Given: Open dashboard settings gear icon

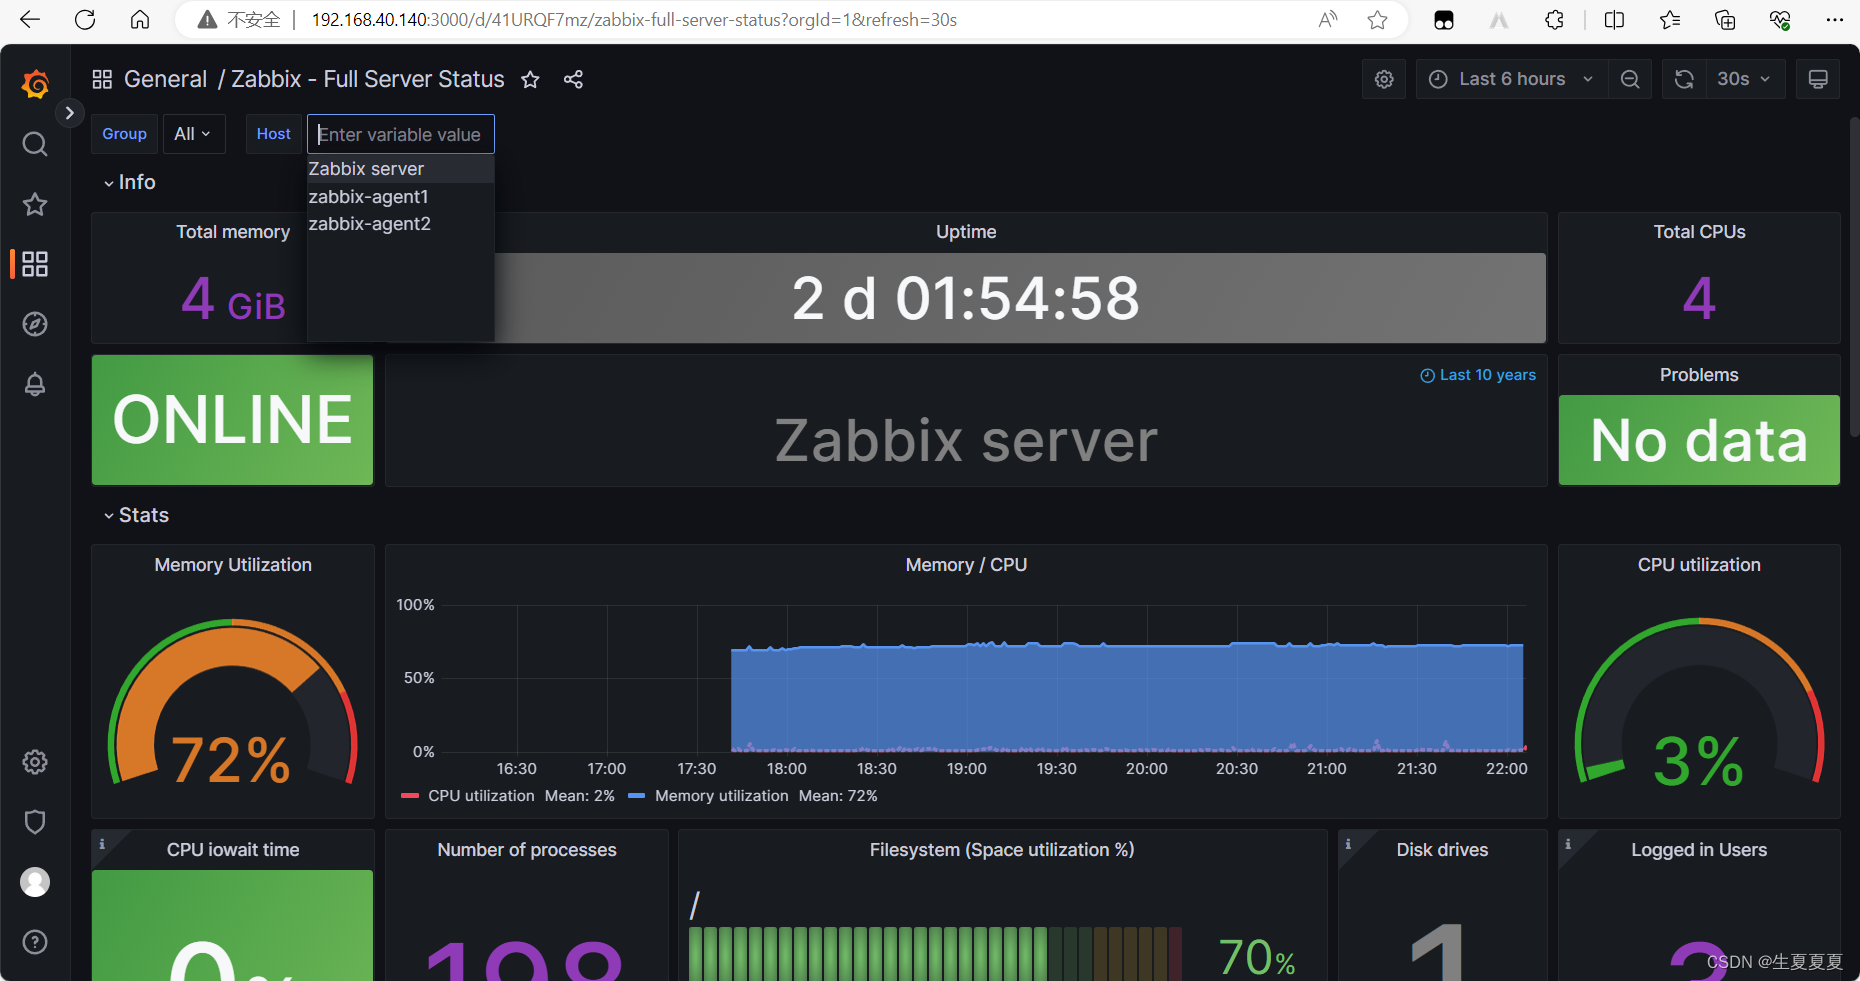Looking at the screenshot, I should [x=1384, y=79].
